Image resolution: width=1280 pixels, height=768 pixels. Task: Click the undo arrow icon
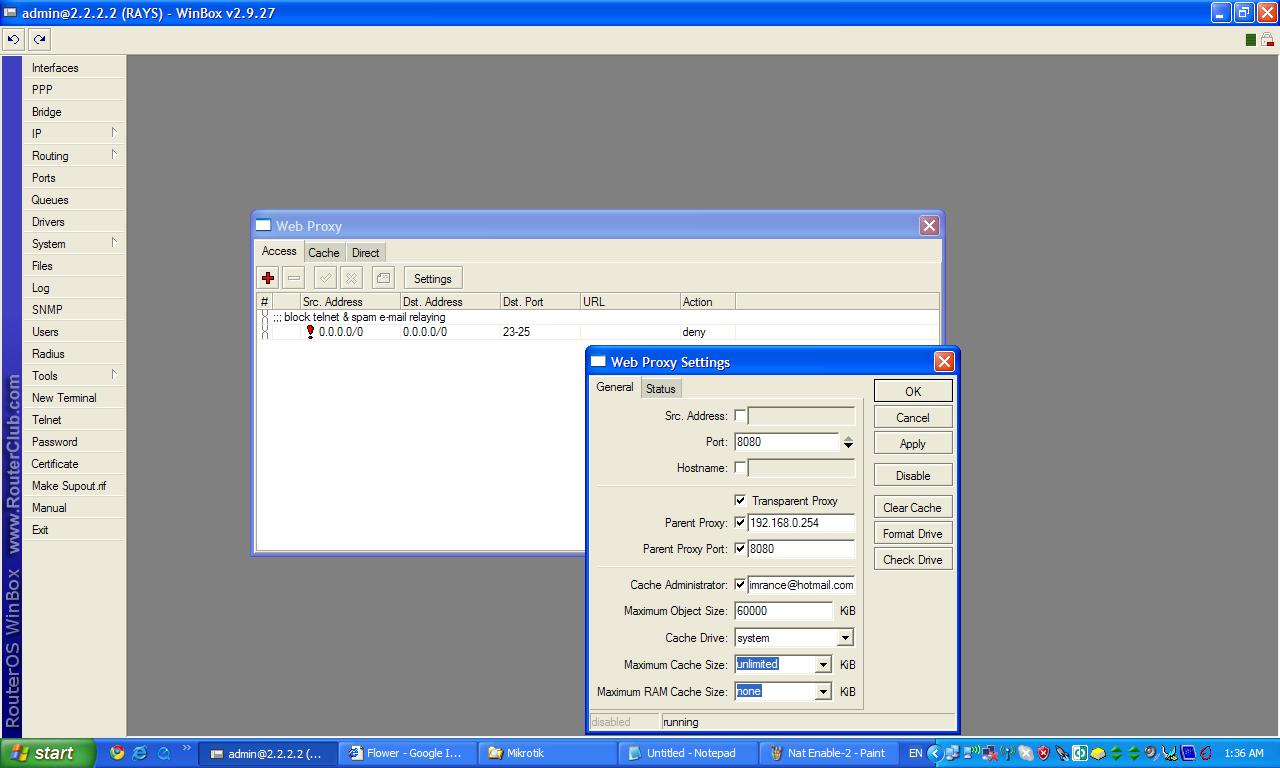(12, 39)
